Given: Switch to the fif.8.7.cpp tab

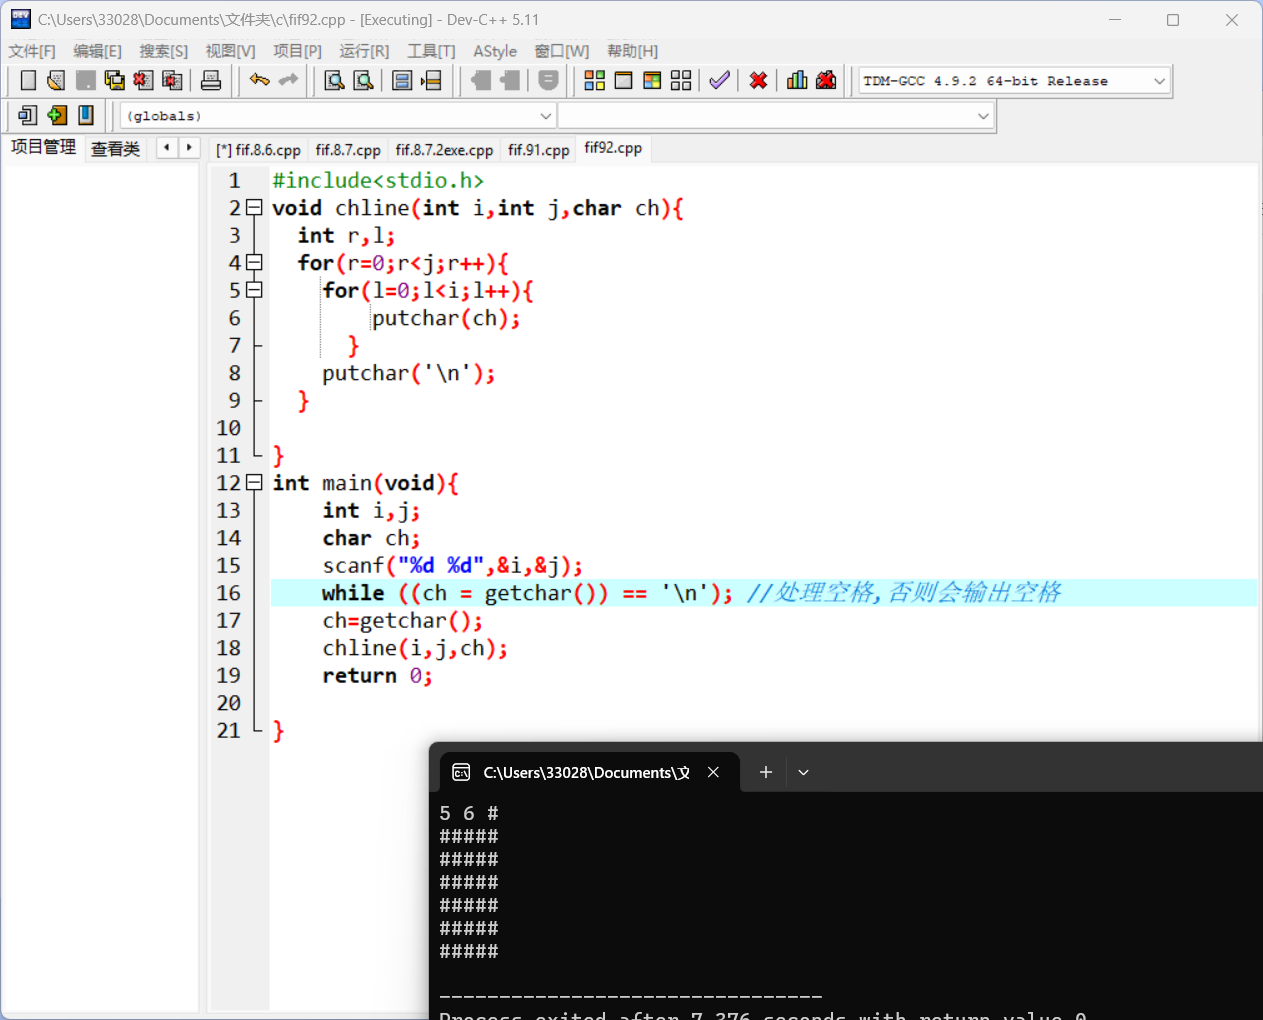Looking at the screenshot, I should point(348,150).
